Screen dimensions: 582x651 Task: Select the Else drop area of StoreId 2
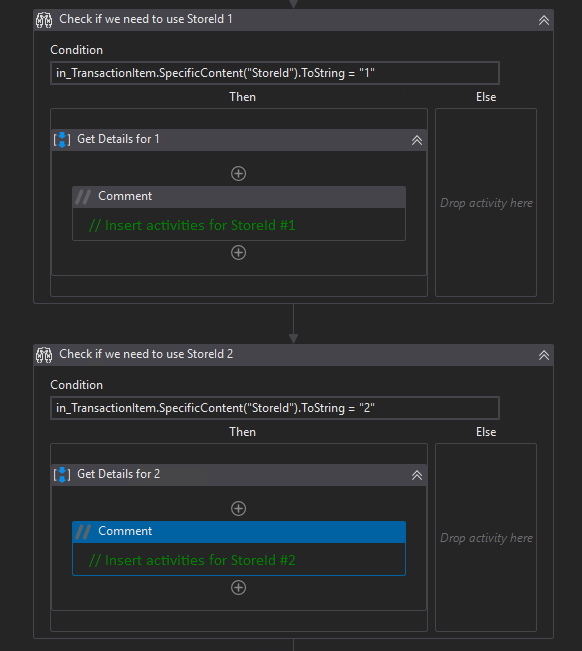(x=486, y=538)
